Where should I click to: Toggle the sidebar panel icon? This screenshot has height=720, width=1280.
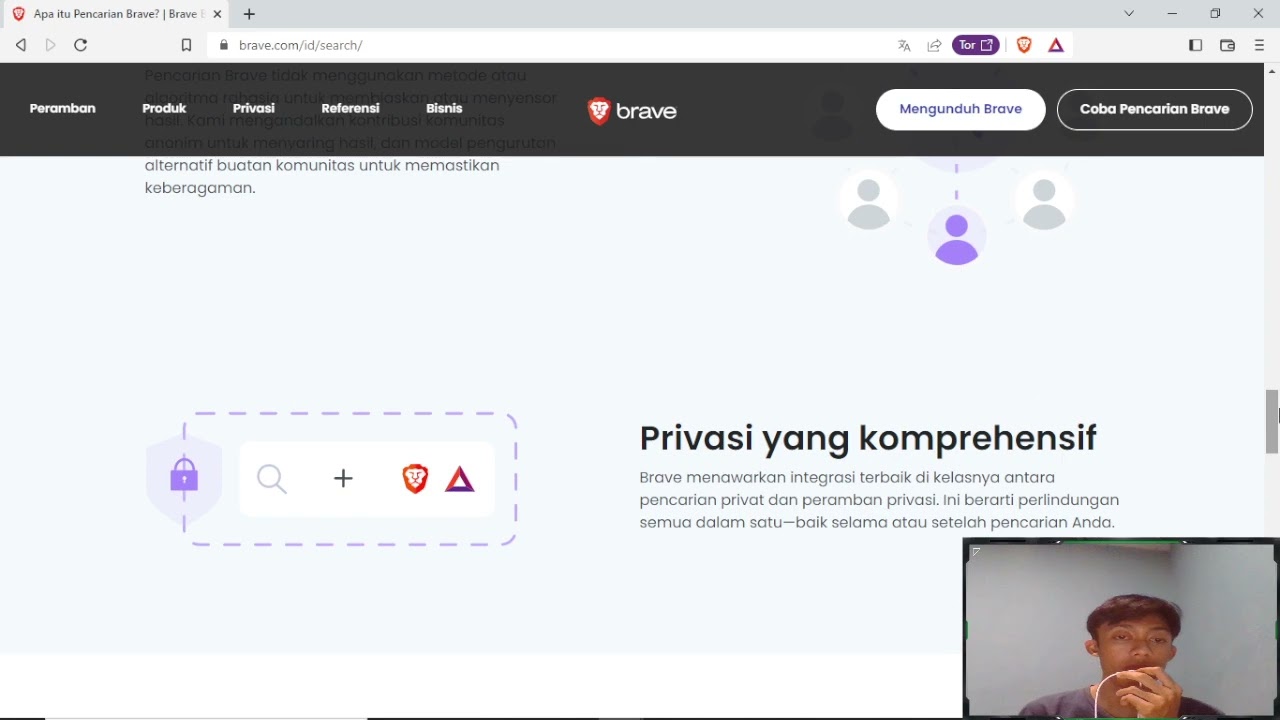[x=1195, y=45]
